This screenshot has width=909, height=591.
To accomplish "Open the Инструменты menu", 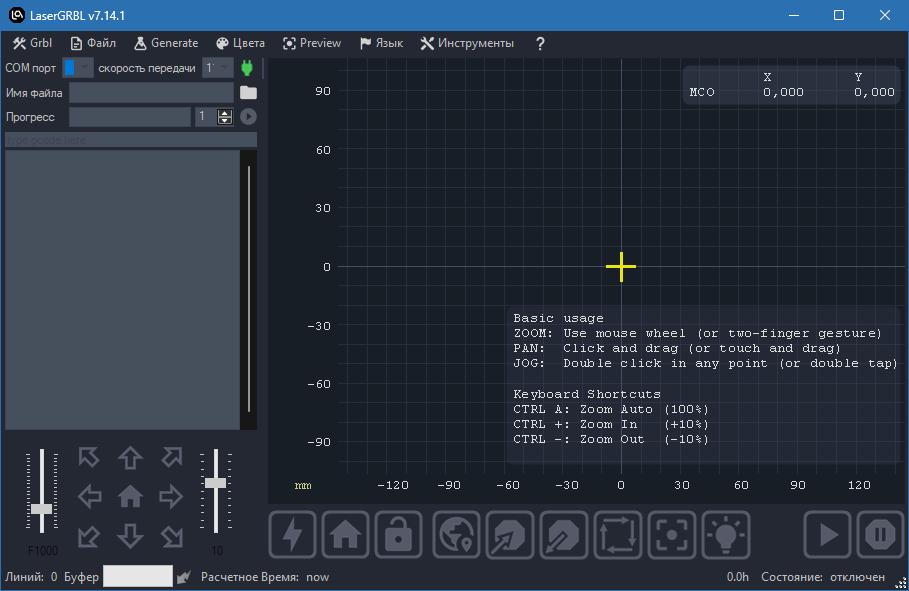I will pyautogui.click(x=467, y=43).
